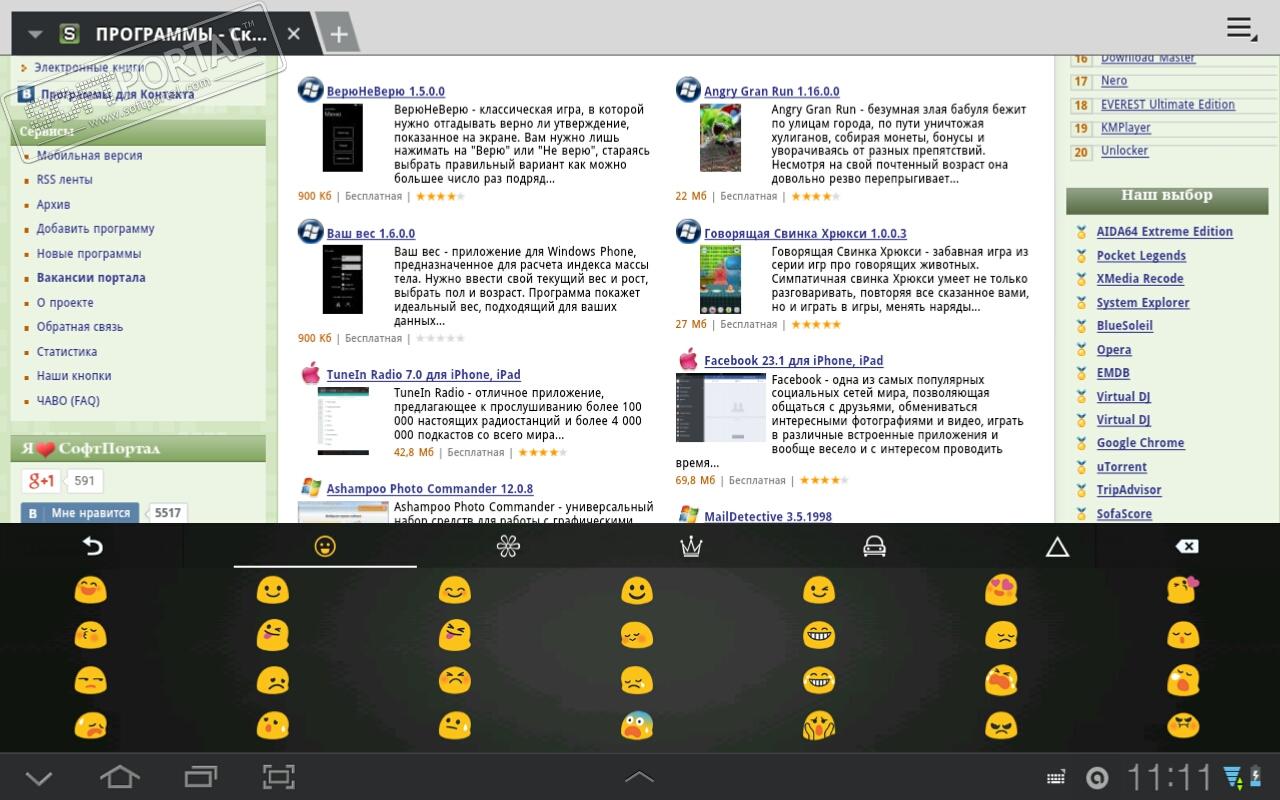Open the AIDA64 Extreme Edition link
Image resolution: width=1280 pixels, height=800 pixels.
(x=1165, y=232)
